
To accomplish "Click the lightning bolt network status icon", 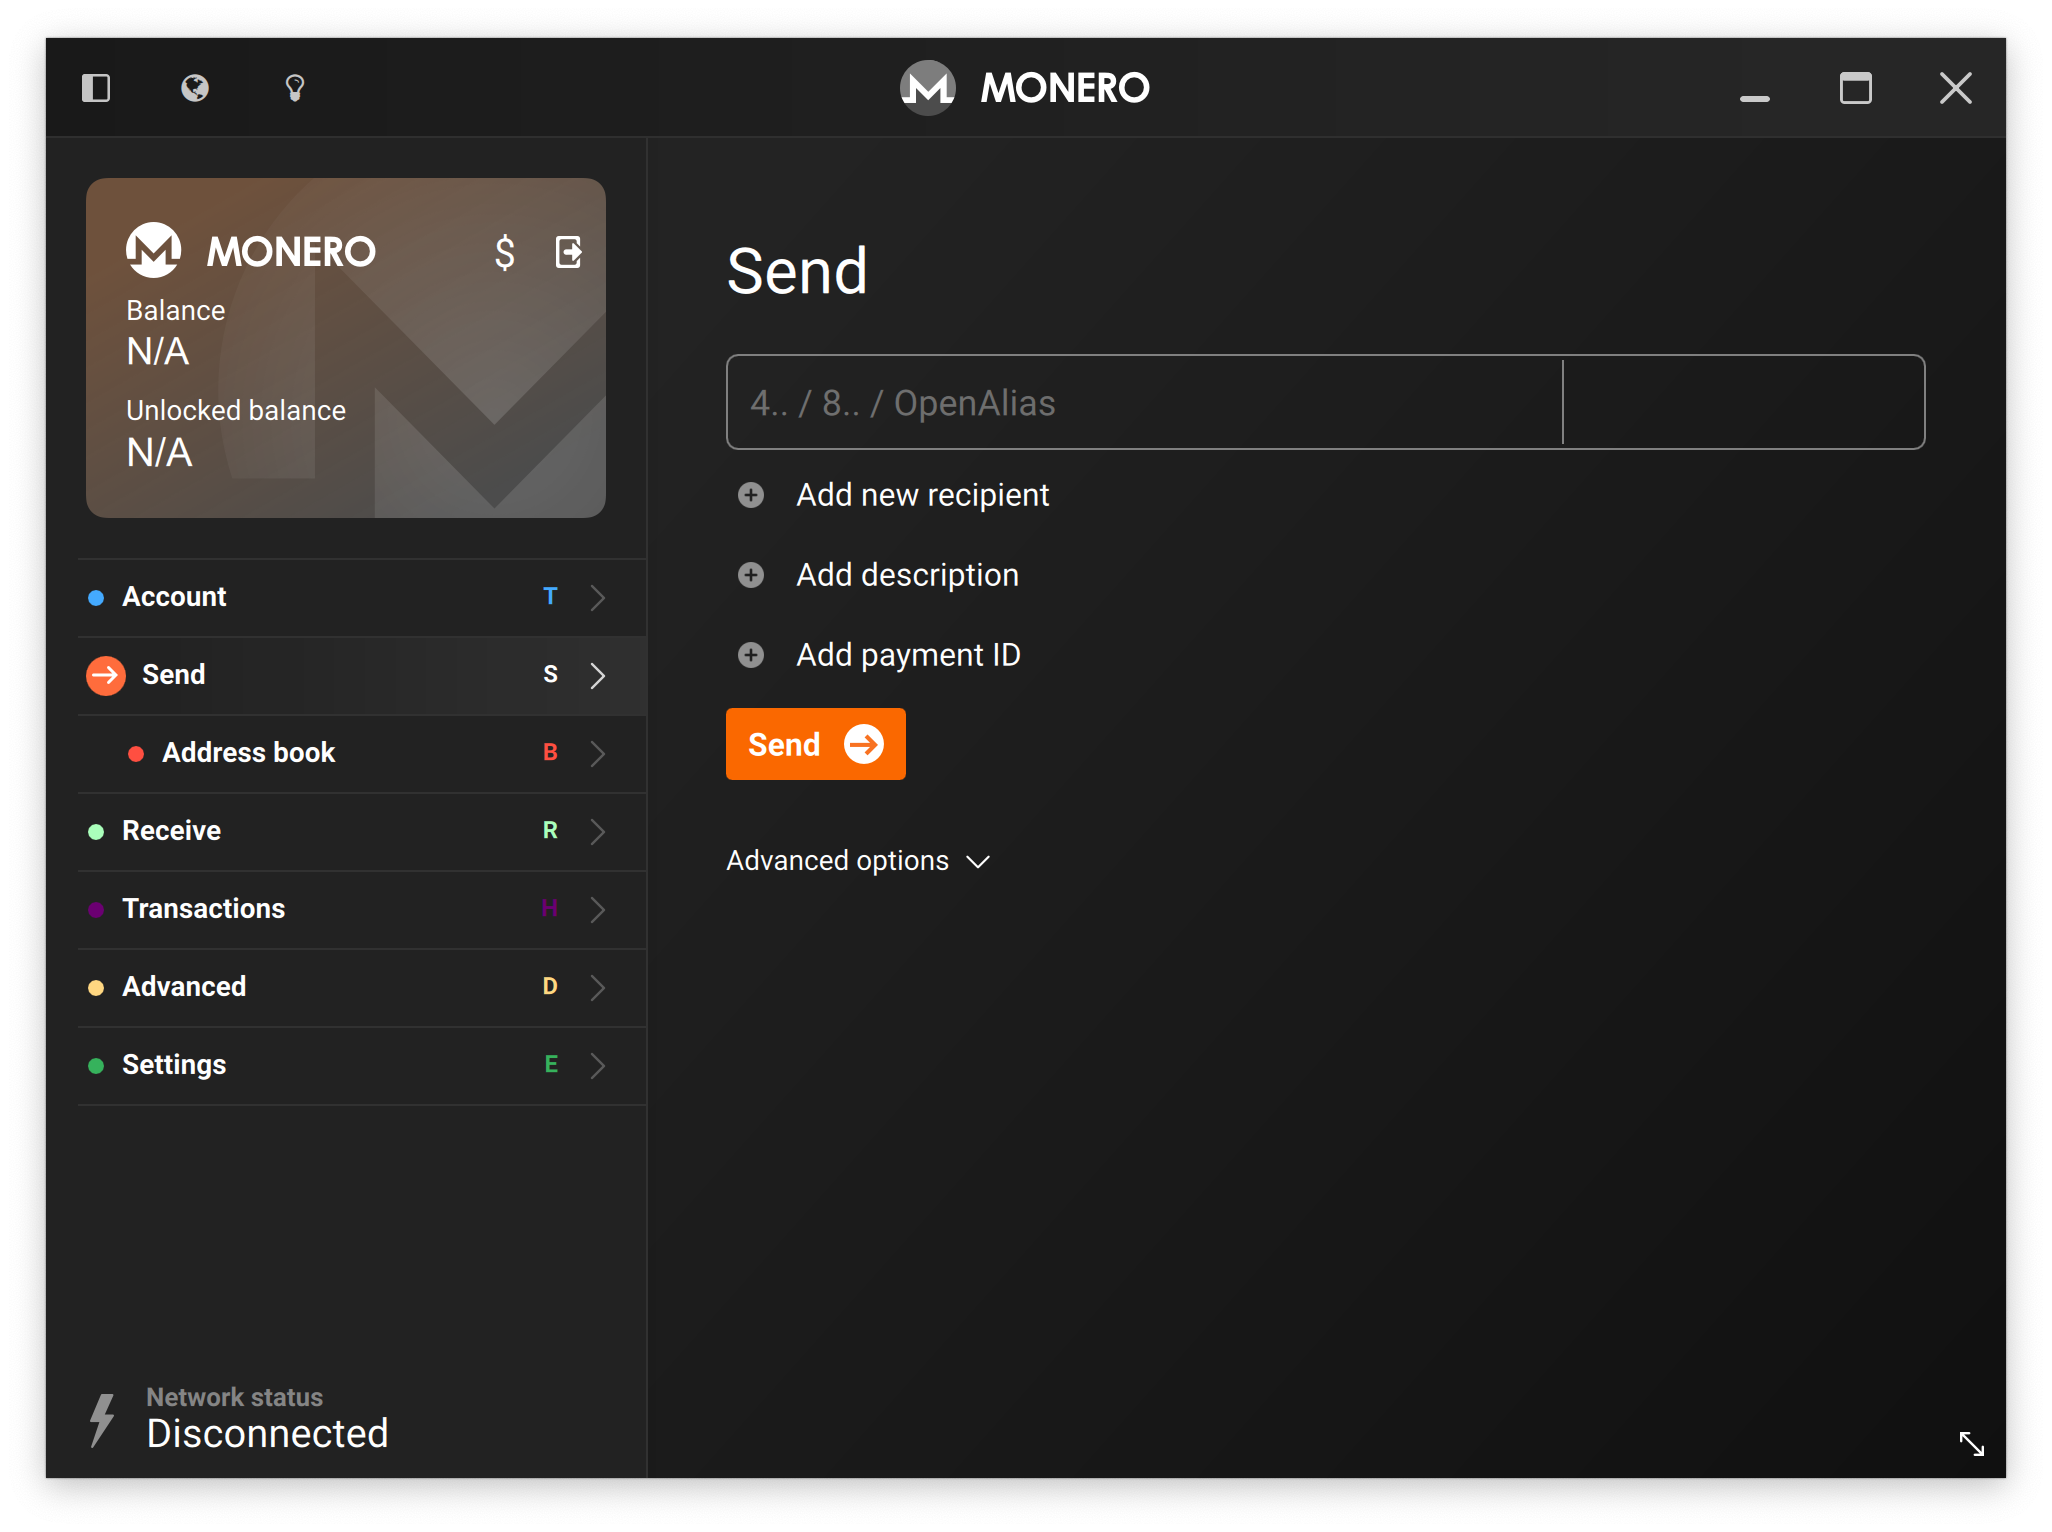I will click(102, 1420).
